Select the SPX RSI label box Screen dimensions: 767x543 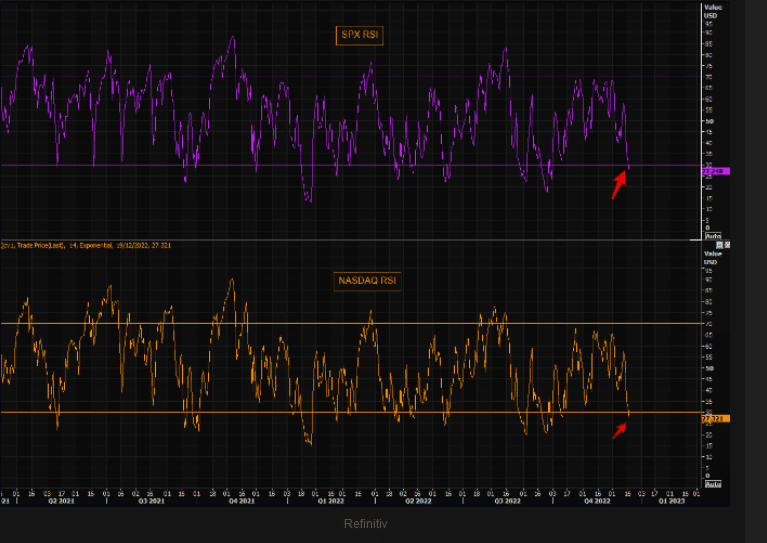tap(359, 35)
